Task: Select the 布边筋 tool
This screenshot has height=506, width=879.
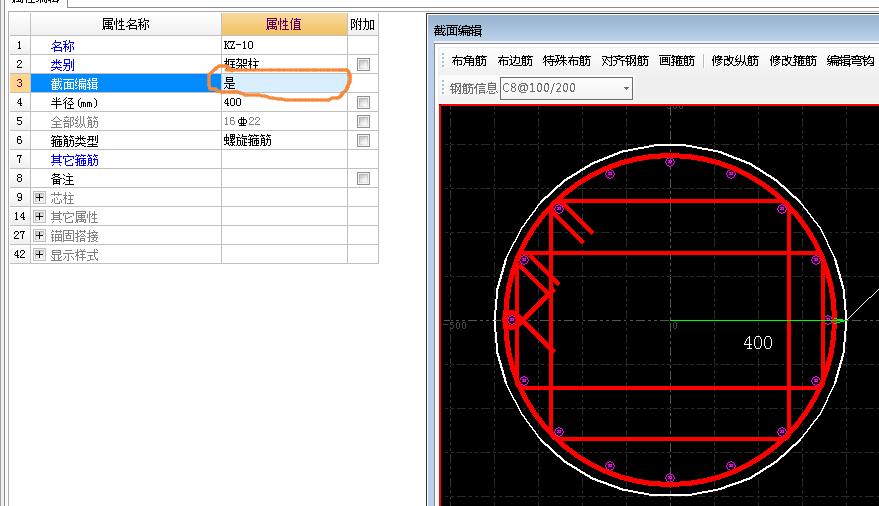Action: (x=515, y=61)
